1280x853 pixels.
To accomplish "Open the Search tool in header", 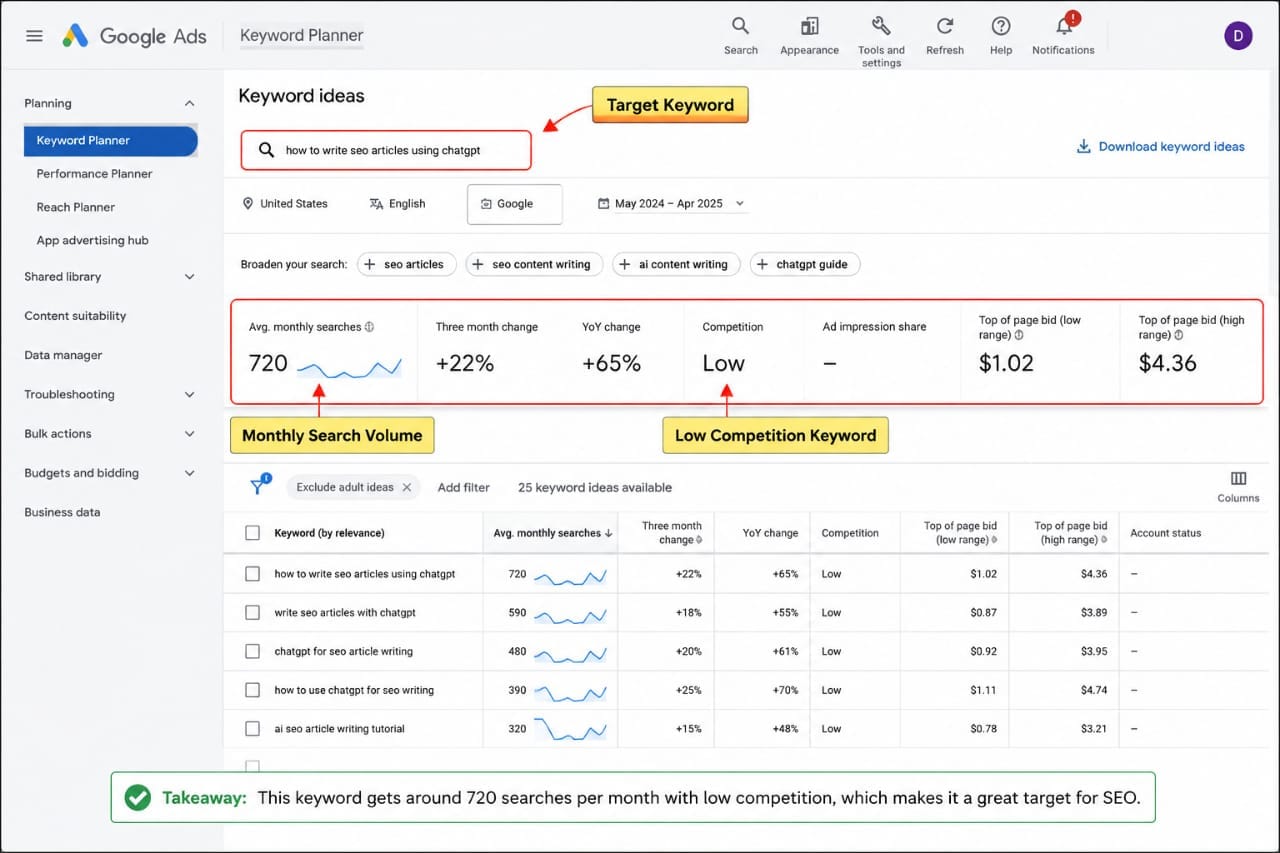I will [x=740, y=35].
